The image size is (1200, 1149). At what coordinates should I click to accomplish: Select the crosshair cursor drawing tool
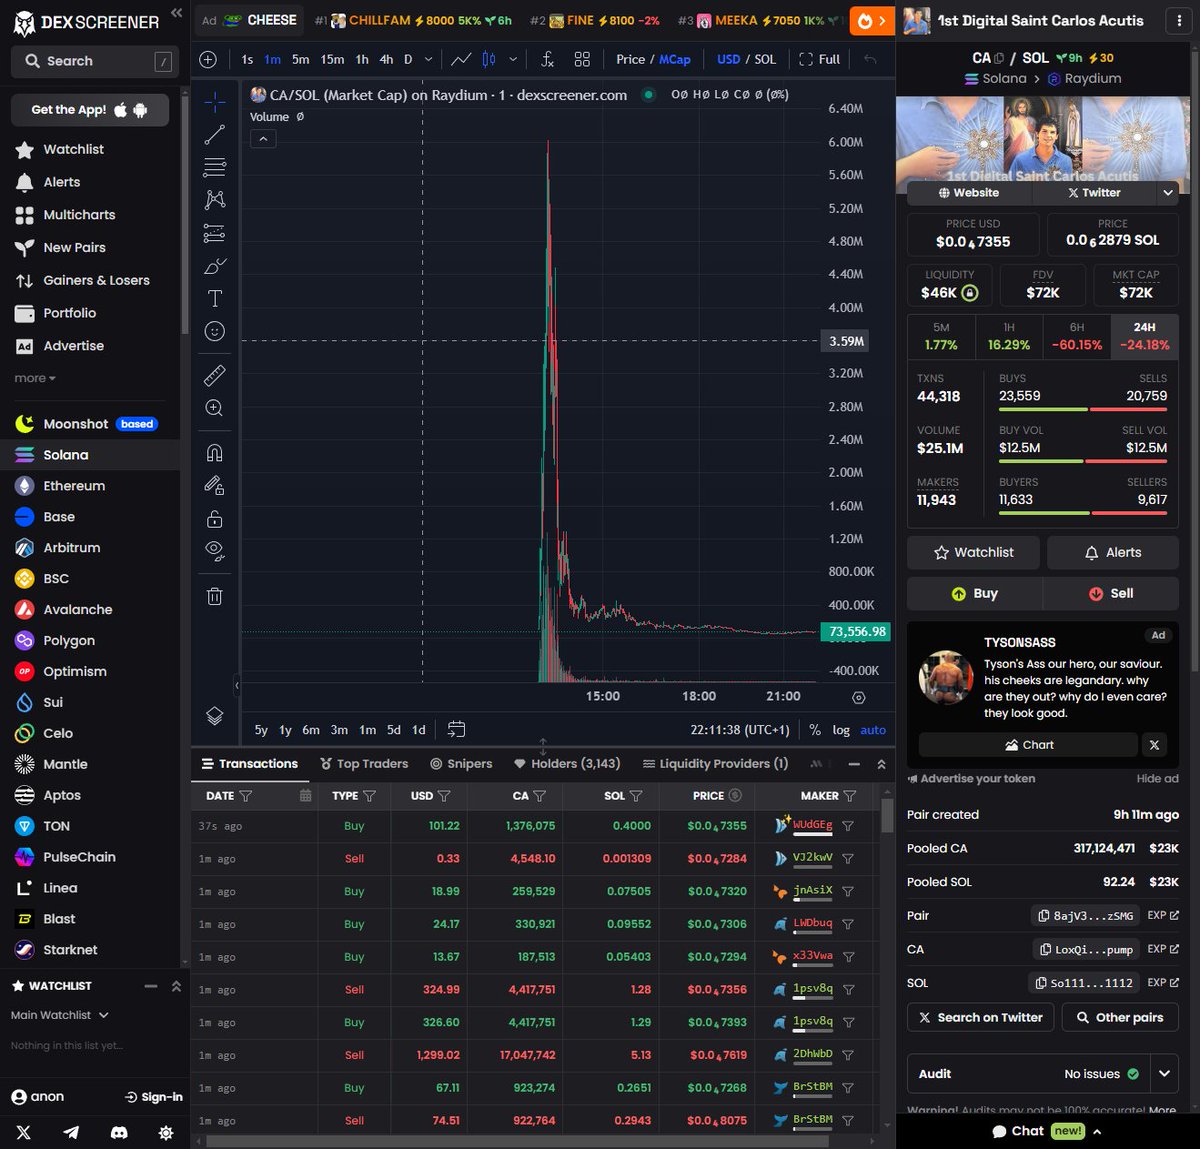(x=214, y=102)
